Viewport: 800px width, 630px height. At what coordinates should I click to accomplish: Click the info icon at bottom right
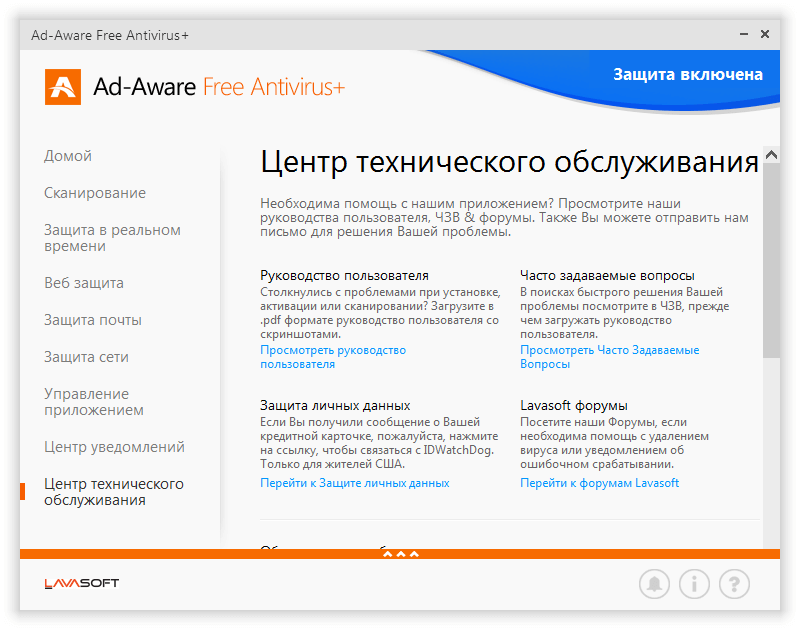click(x=694, y=584)
